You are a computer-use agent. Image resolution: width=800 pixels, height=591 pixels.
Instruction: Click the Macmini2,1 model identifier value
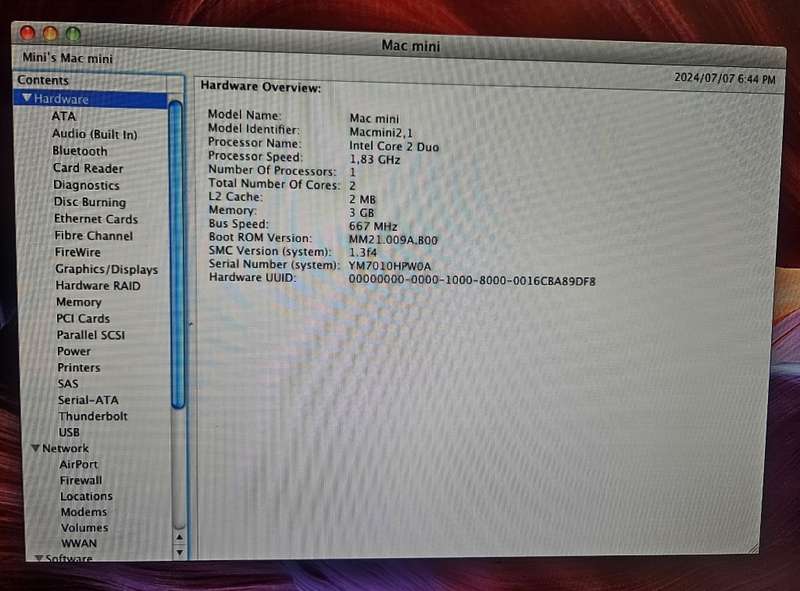point(381,132)
